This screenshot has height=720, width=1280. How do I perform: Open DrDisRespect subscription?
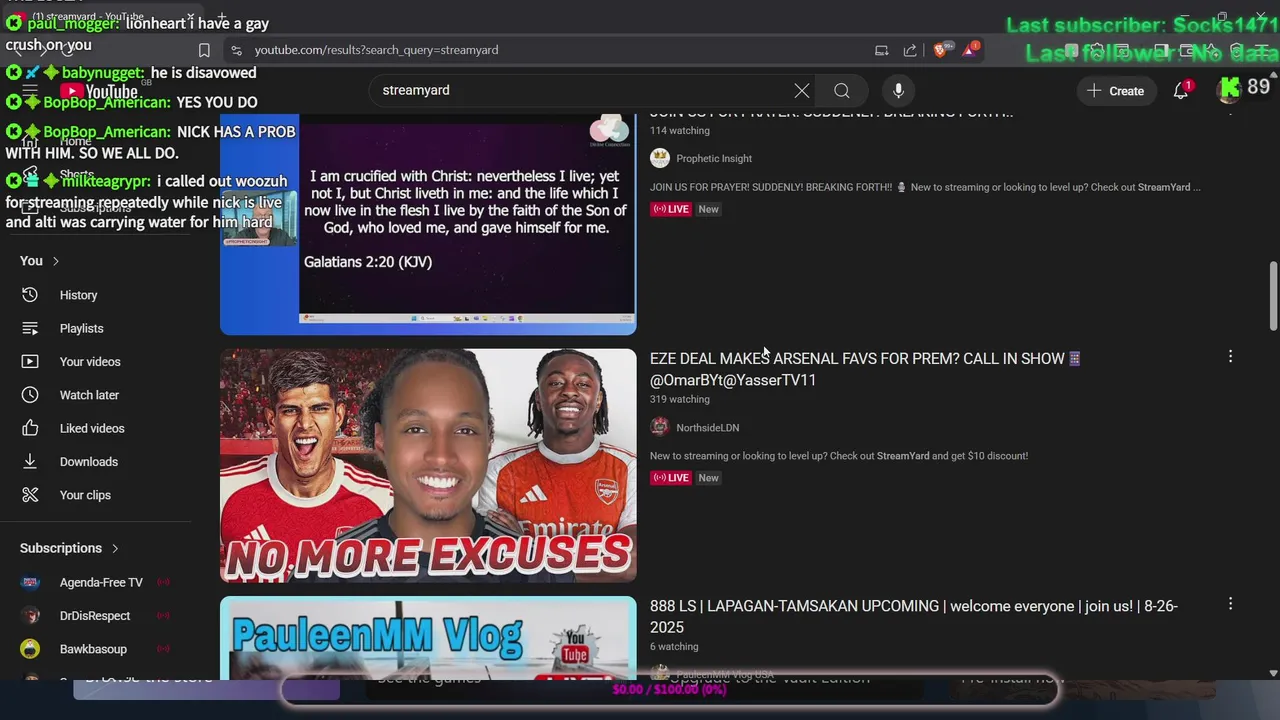point(95,616)
